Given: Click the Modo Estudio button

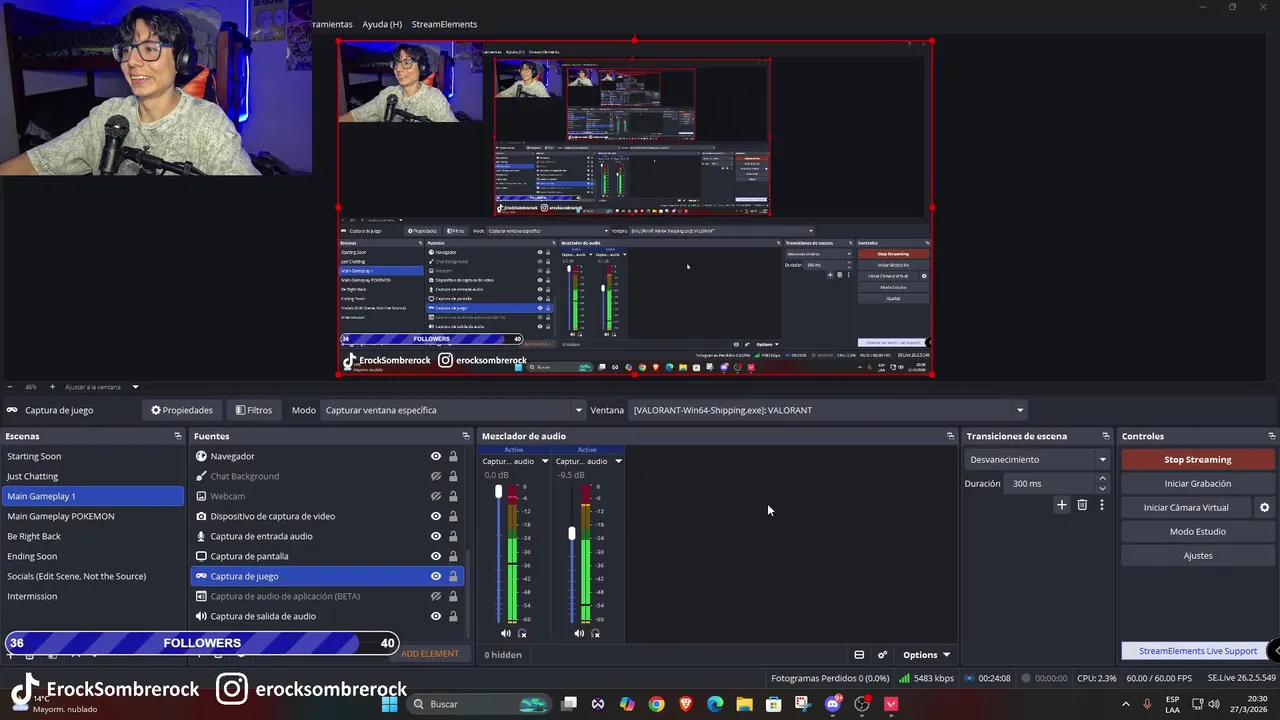Looking at the screenshot, I should point(1197,531).
